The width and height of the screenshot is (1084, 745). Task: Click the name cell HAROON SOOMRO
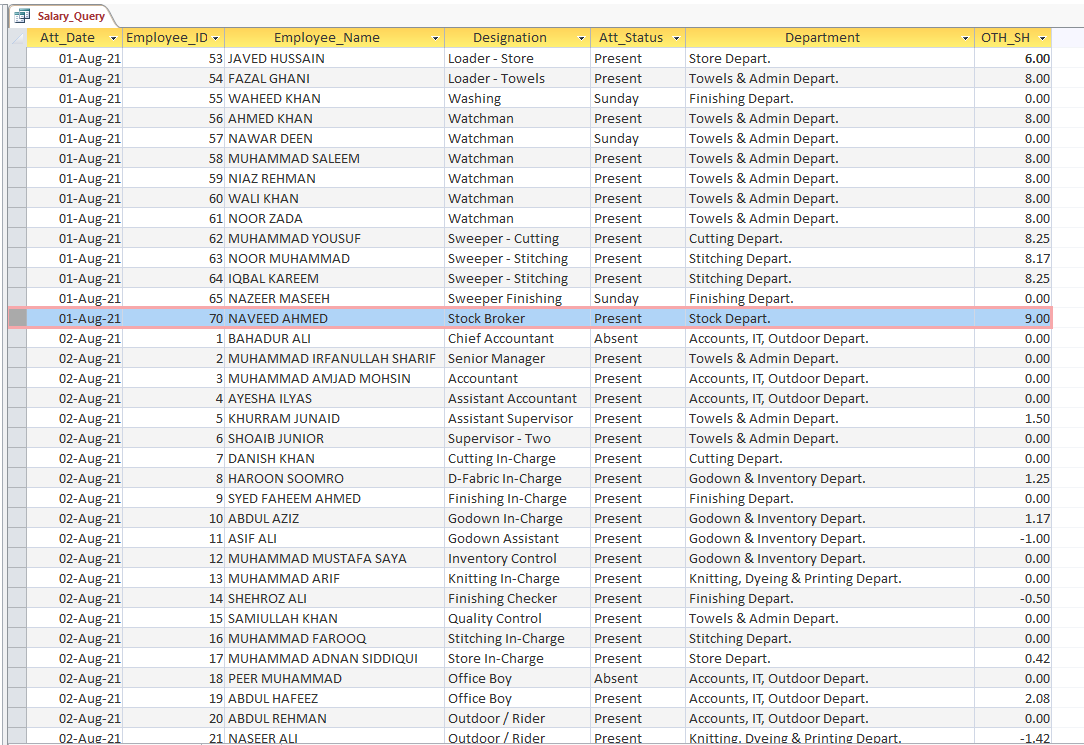[335, 479]
